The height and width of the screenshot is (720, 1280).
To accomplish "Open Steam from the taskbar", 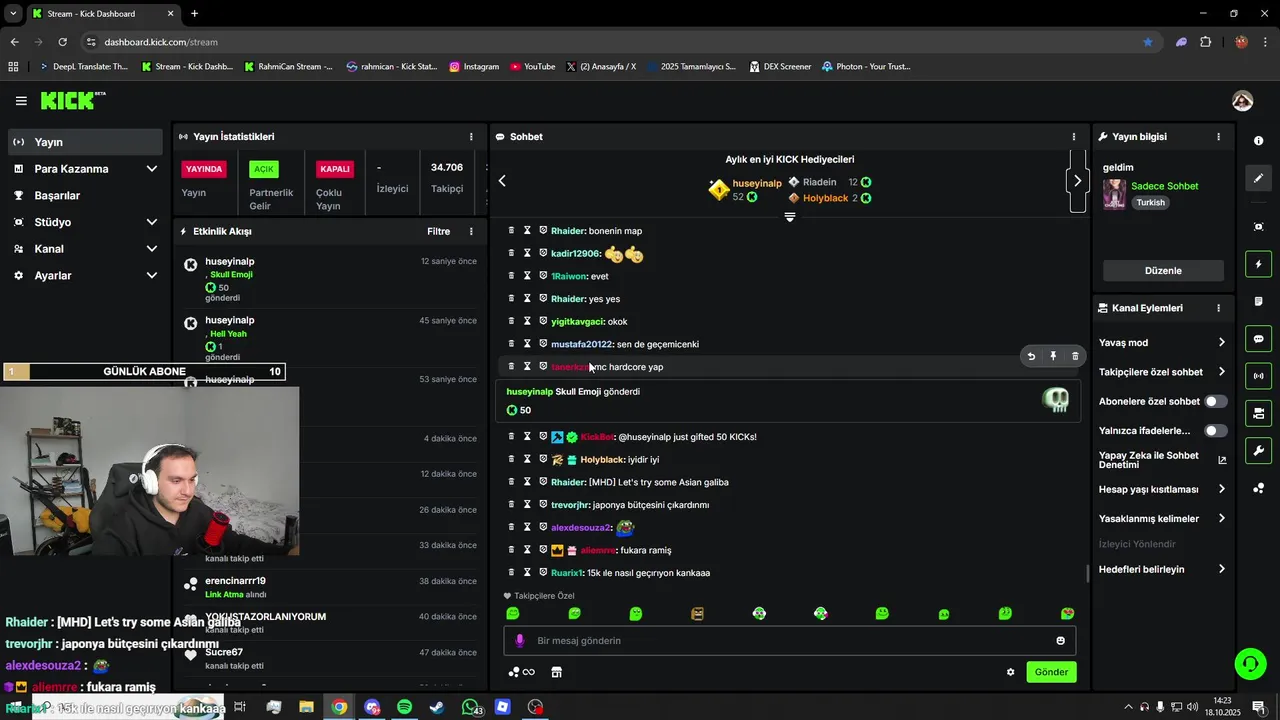I will [437, 707].
